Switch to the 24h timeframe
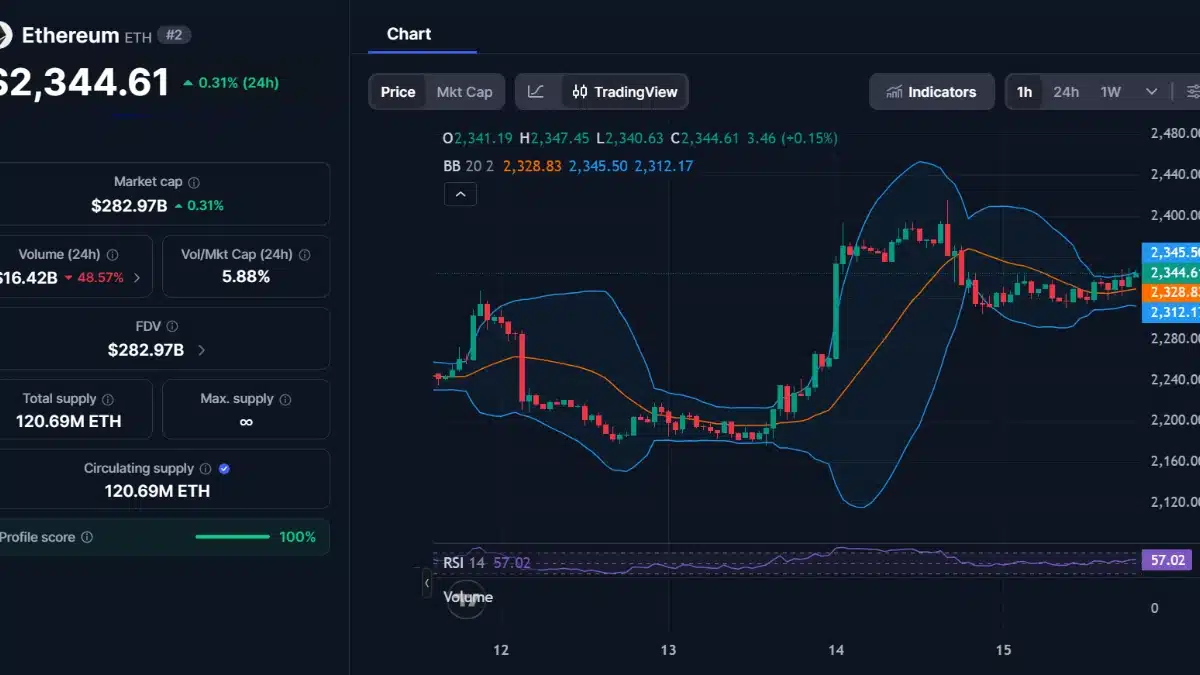Image resolution: width=1200 pixels, height=675 pixels. [x=1066, y=91]
